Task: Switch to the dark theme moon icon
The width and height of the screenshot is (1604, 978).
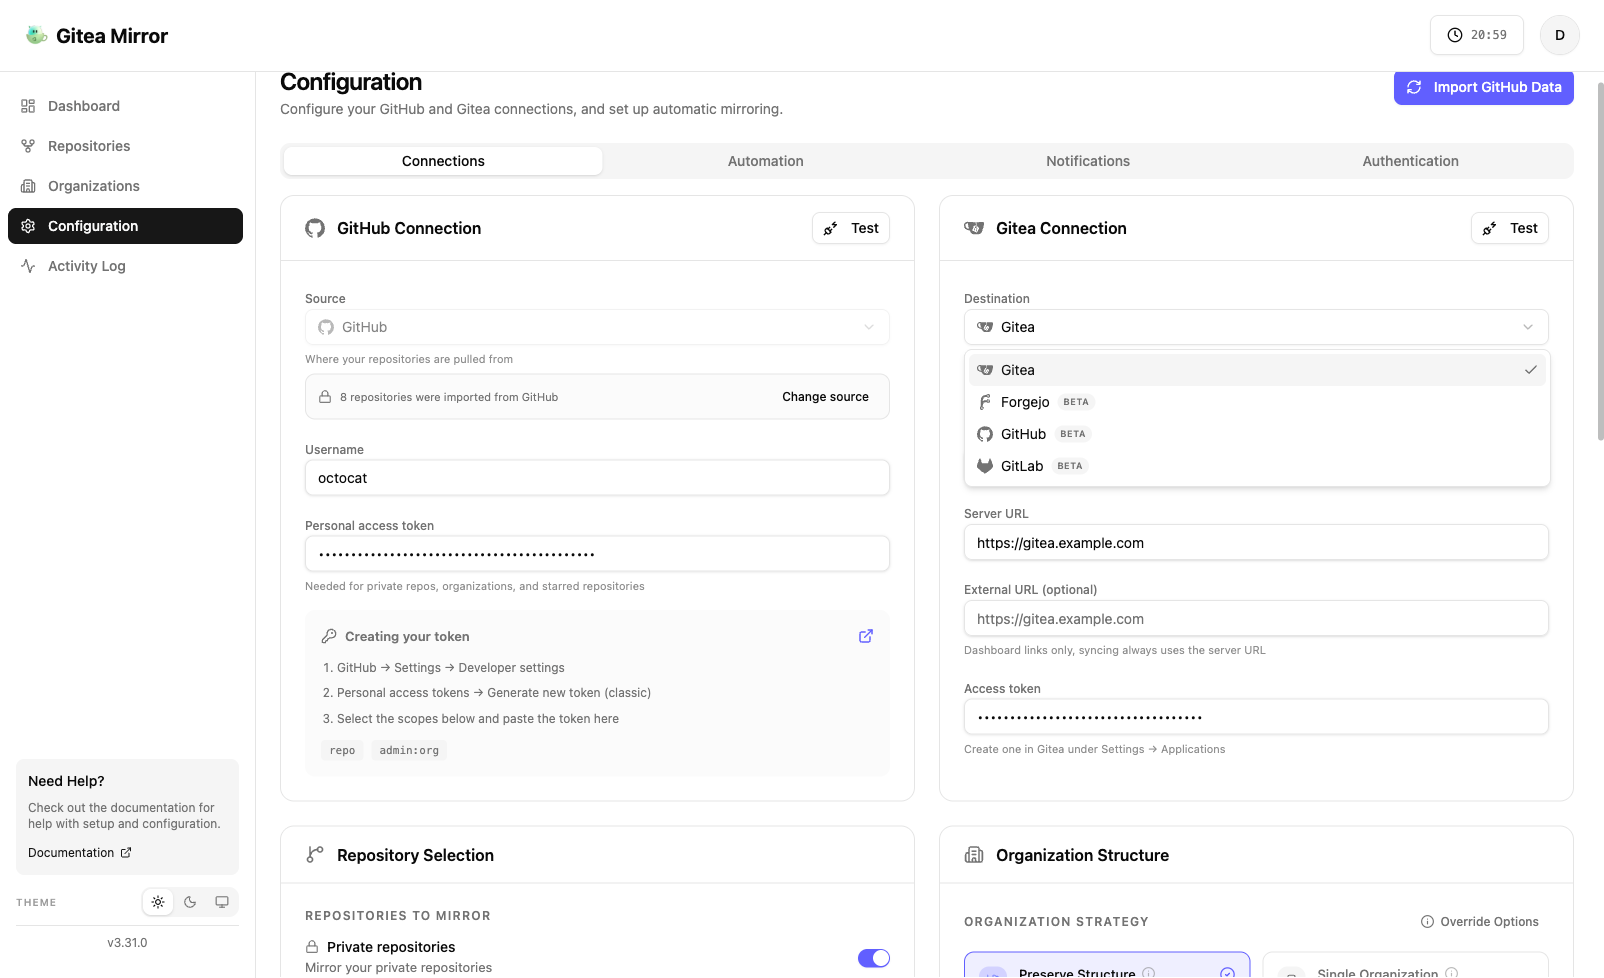Action: (190, 902)
